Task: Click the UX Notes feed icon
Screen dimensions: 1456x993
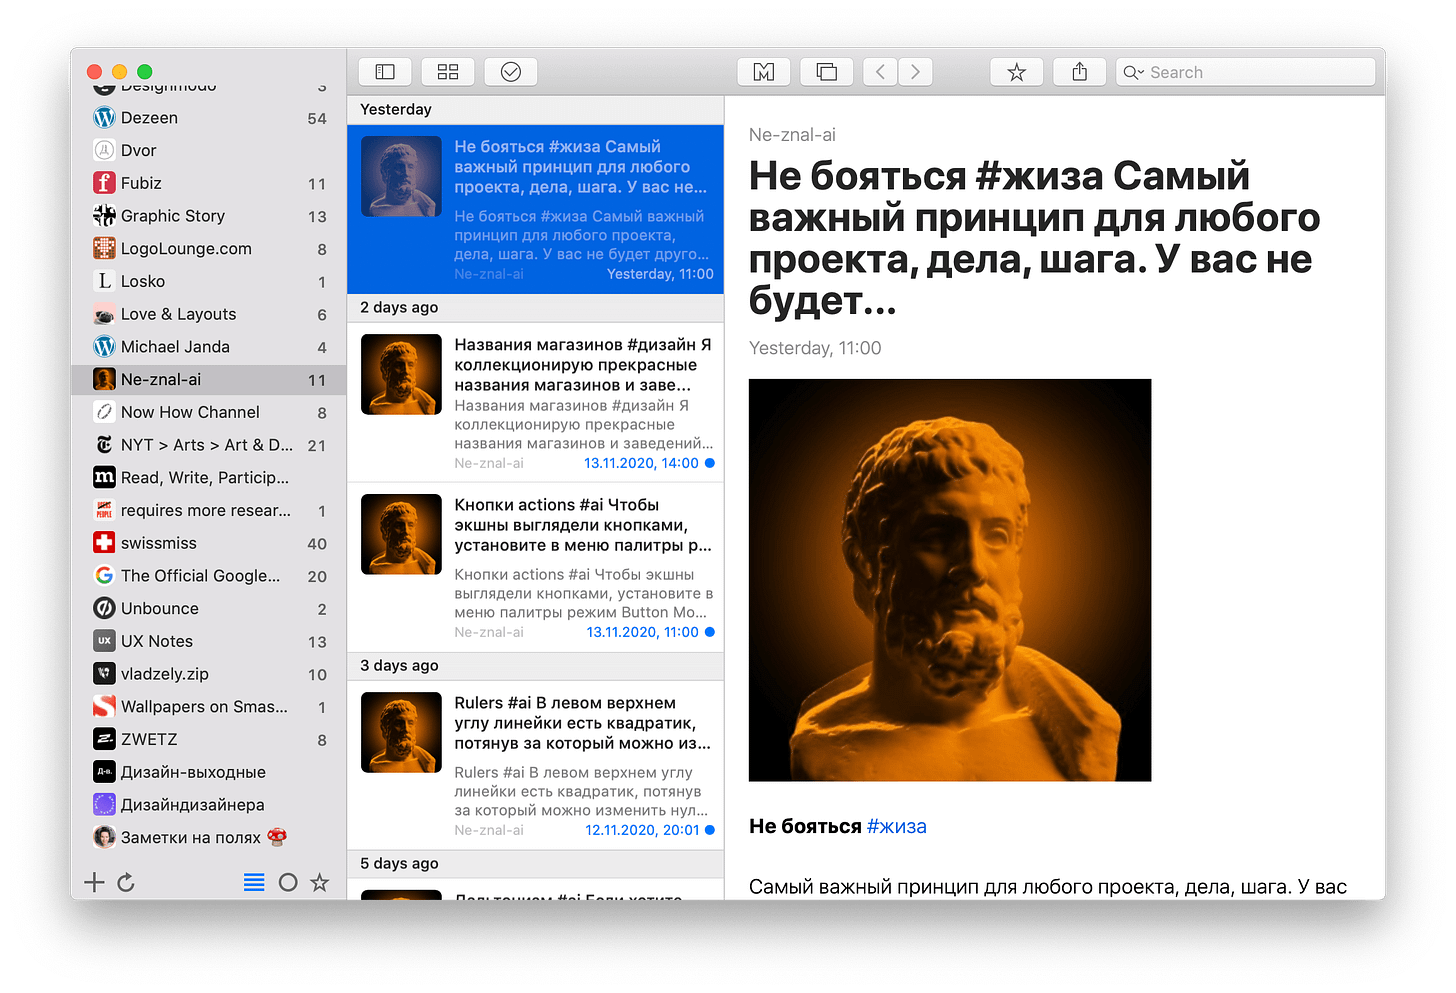Action: coord(104,641)
